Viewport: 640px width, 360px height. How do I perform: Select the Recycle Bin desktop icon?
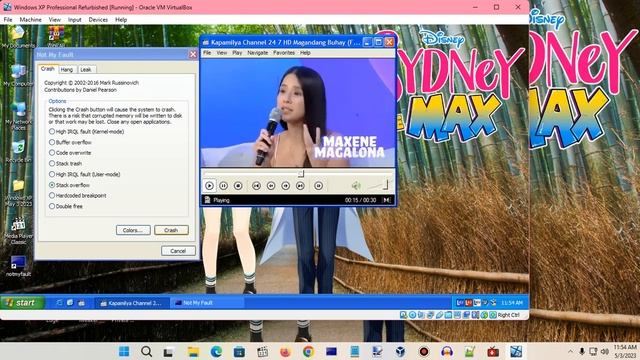(18, 151)
